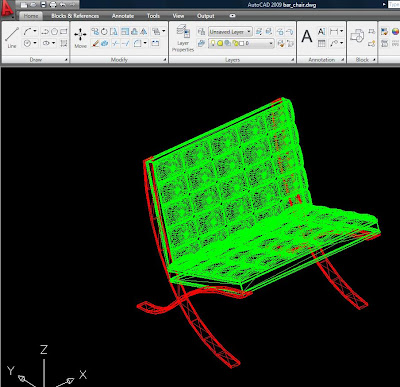Select the Rectangle tool
The height and width of the screenshot is (387, 400).
click(x=63, y=32)
